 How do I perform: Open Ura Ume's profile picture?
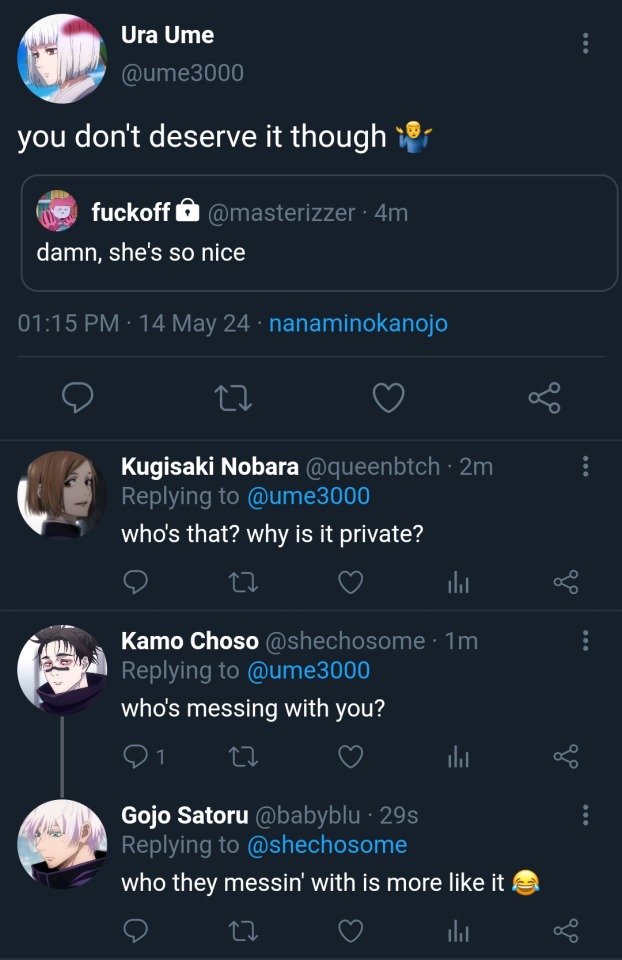pos(62,58)
